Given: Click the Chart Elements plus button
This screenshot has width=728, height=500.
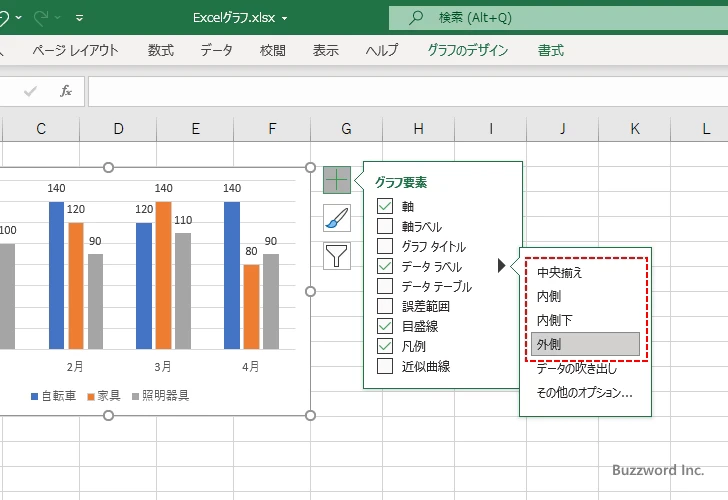Looking at the screenshot, I should pyautogui.click(x=337, y=180).
